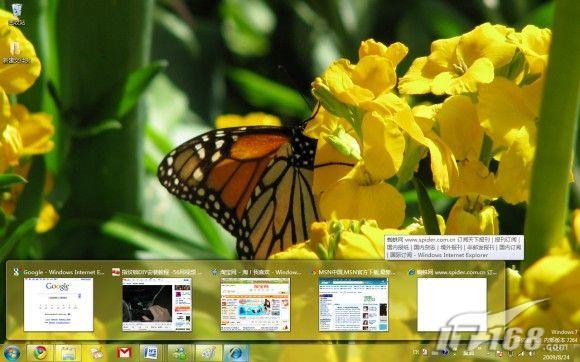
Task: Click the spider.com.cn preview favicon
Action: click(x=411, y=273)
